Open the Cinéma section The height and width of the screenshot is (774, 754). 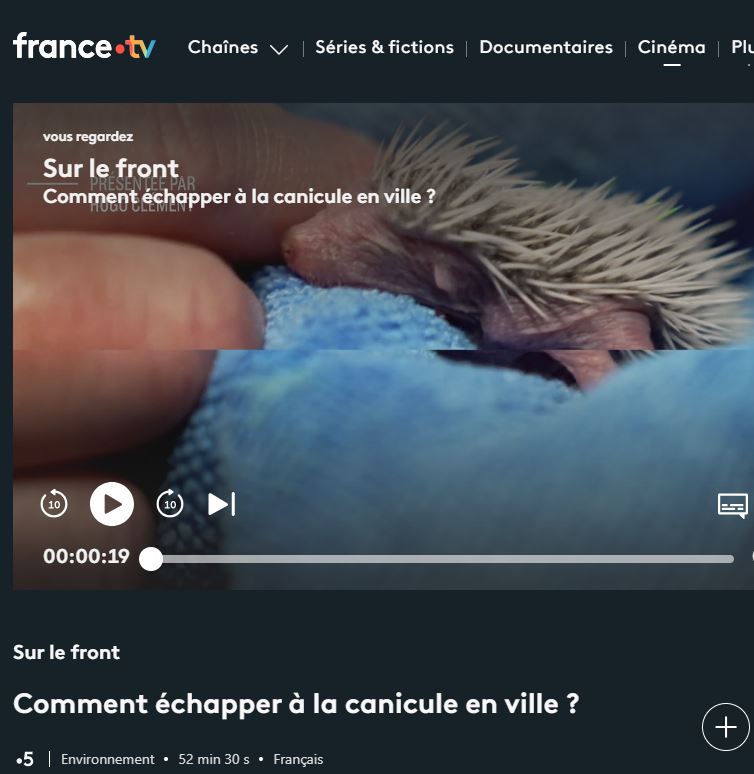click(672, 47)
